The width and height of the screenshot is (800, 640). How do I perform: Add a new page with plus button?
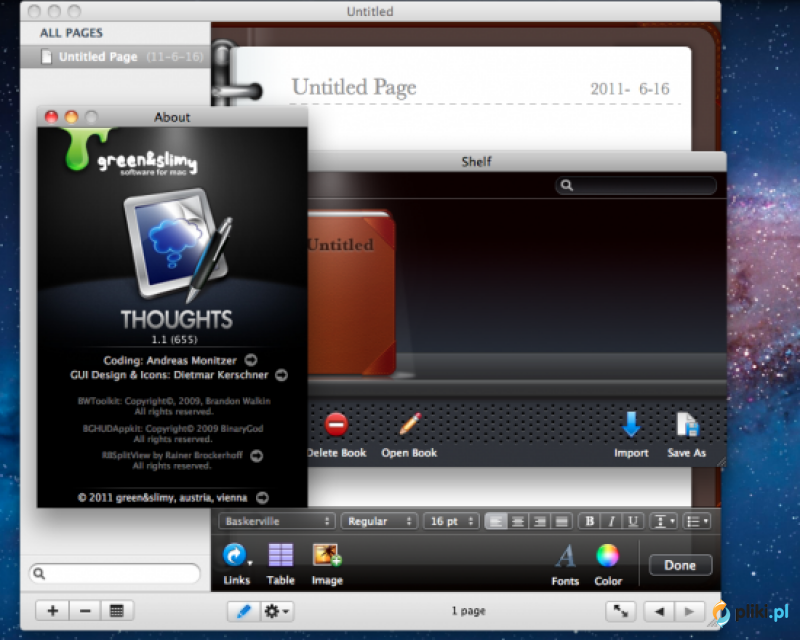click(52, 610)
